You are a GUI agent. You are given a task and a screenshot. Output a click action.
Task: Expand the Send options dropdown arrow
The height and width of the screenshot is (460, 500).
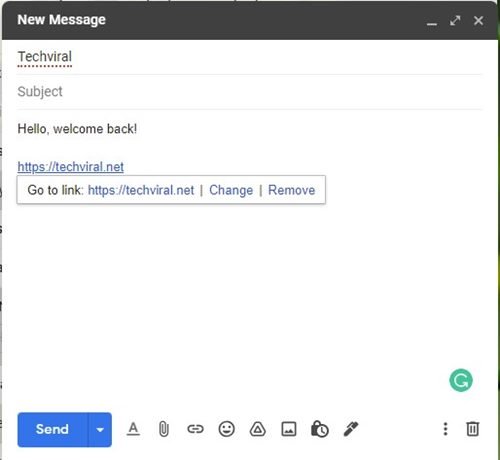click(100, 430)
